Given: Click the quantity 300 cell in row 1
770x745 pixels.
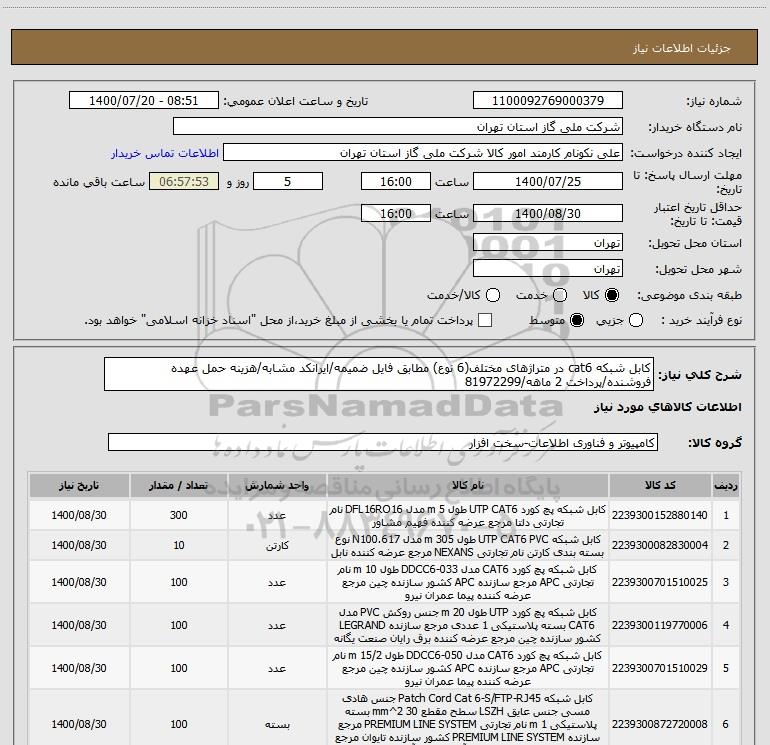Looking at the screenshot, I should click(179, 515).
